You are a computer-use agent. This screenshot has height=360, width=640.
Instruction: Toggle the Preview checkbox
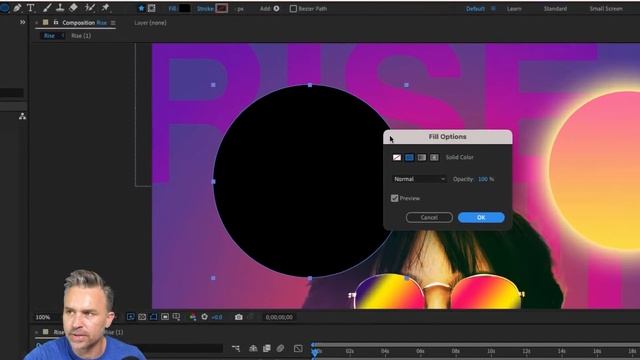click(x=394, y=198)
